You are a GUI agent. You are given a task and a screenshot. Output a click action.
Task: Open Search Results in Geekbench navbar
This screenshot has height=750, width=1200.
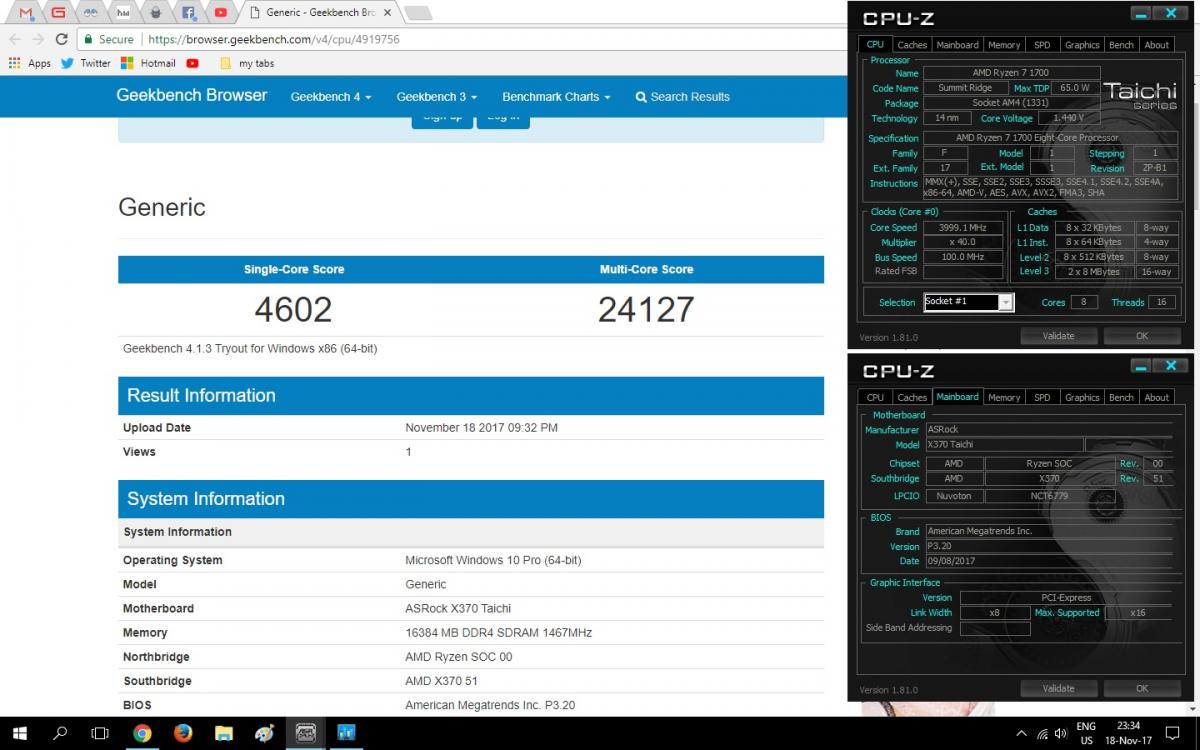[x=682, y=97]
